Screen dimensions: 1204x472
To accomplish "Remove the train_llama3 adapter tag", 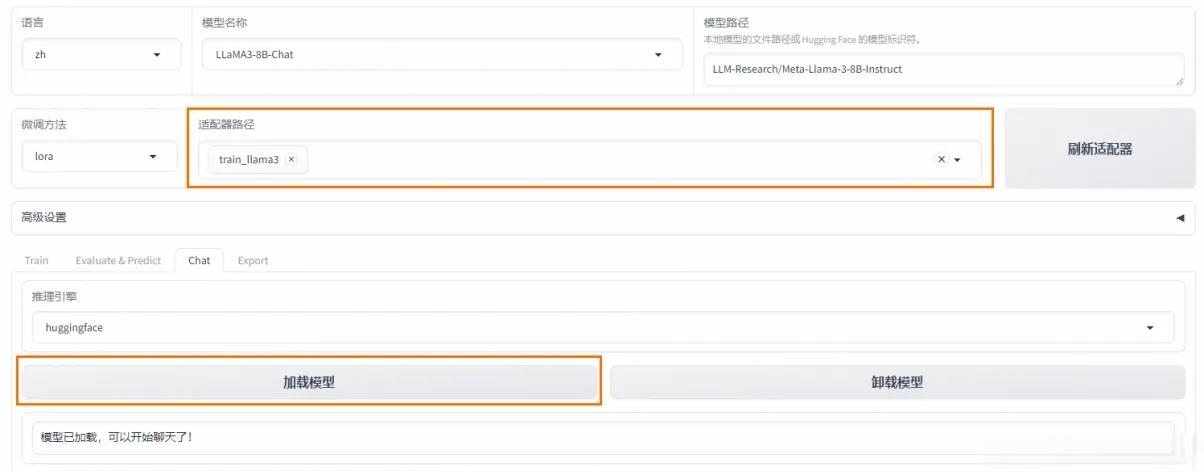I will (x=291, y=159).
